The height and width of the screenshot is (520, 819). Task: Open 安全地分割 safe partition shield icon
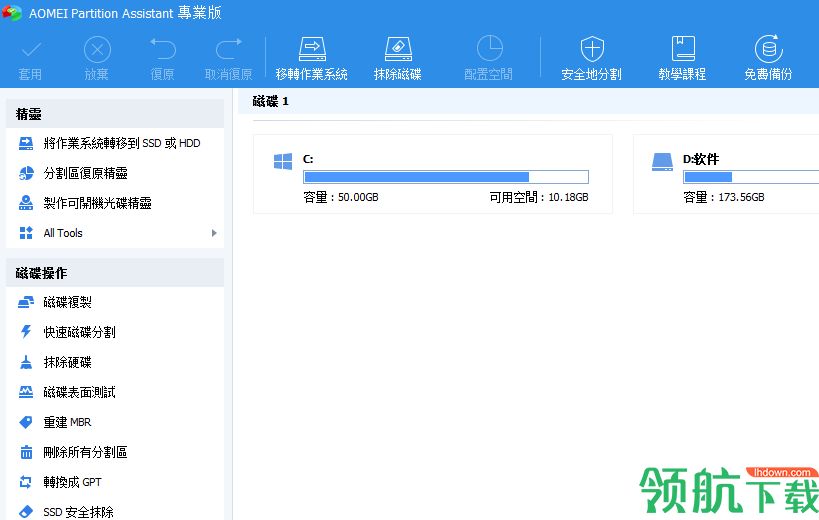tap(592, 49)
